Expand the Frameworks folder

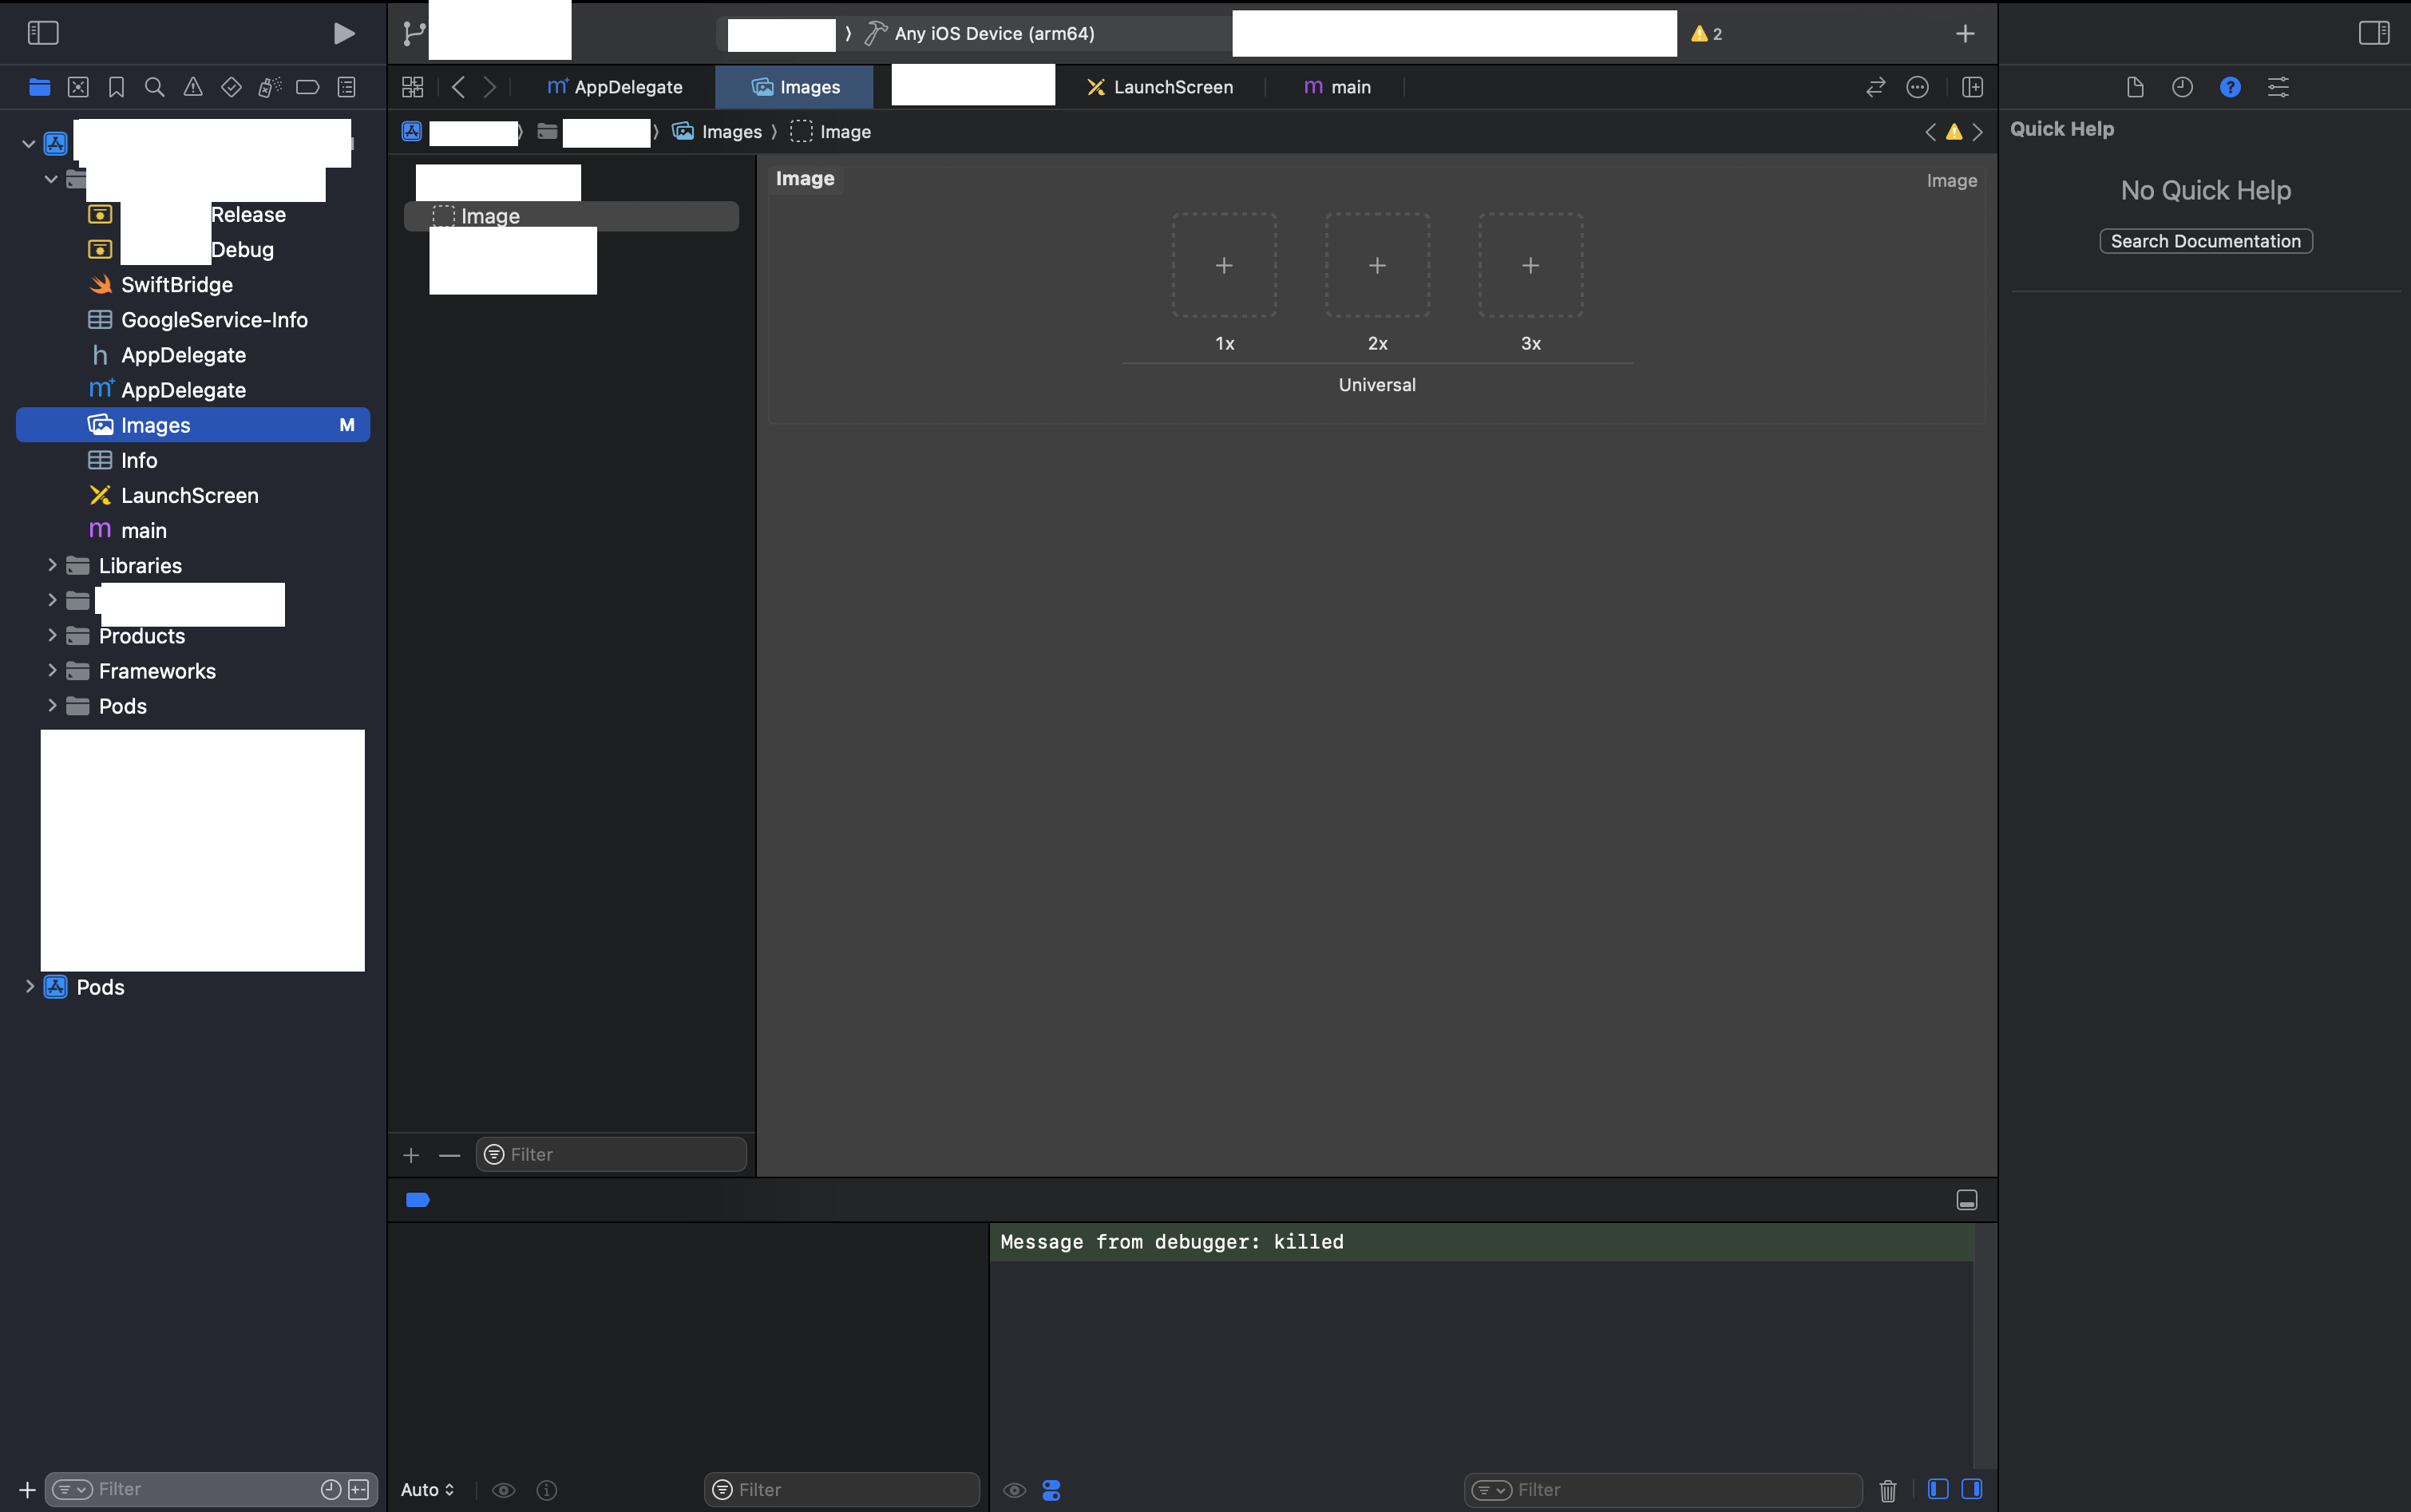[52, 670]
